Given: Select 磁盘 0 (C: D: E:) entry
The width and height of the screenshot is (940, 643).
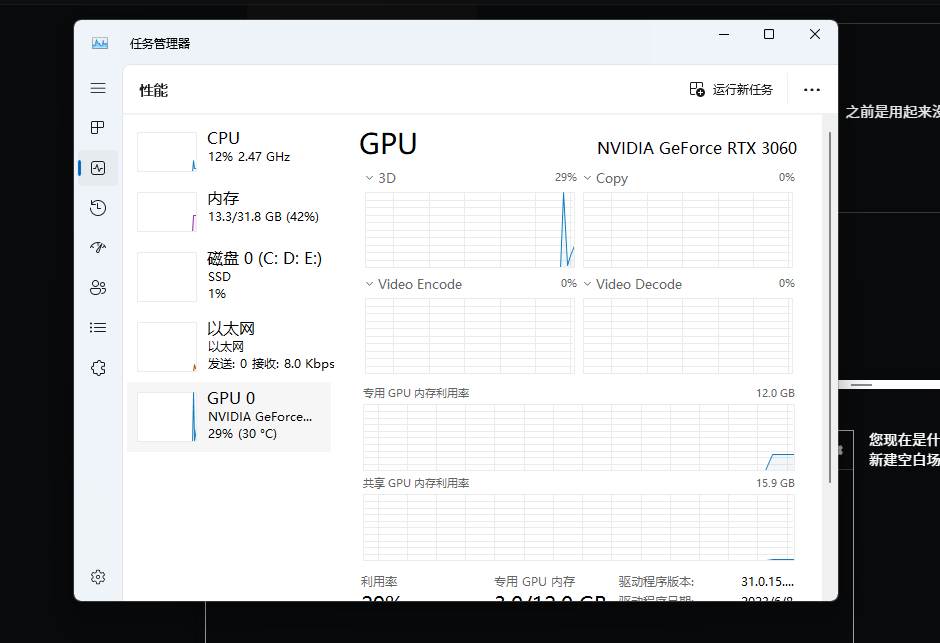Looking at the screenshot, I should tap(229, 277).
